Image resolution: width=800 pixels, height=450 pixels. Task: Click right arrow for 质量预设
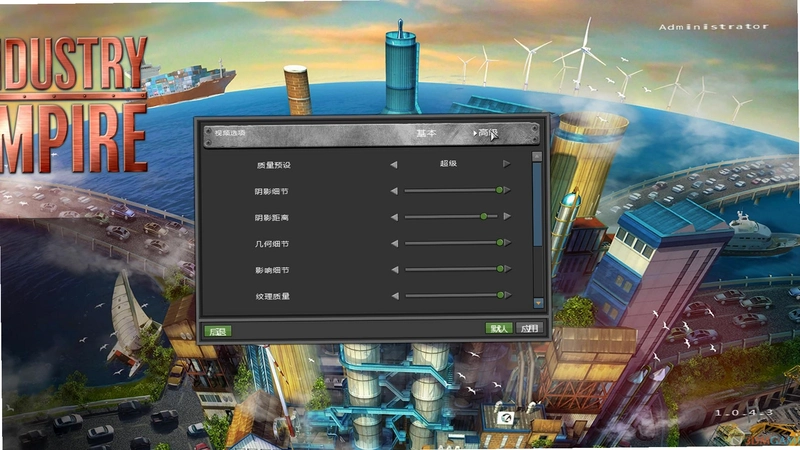point(506,164)
